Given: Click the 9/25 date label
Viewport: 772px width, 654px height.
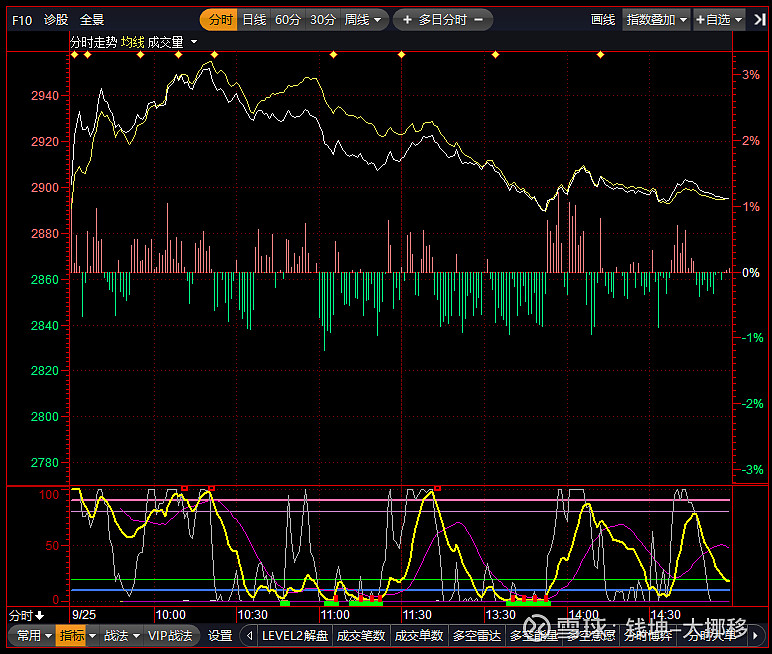Looking at the screenshot, I should pyautogui.click(x=84, y=615).
